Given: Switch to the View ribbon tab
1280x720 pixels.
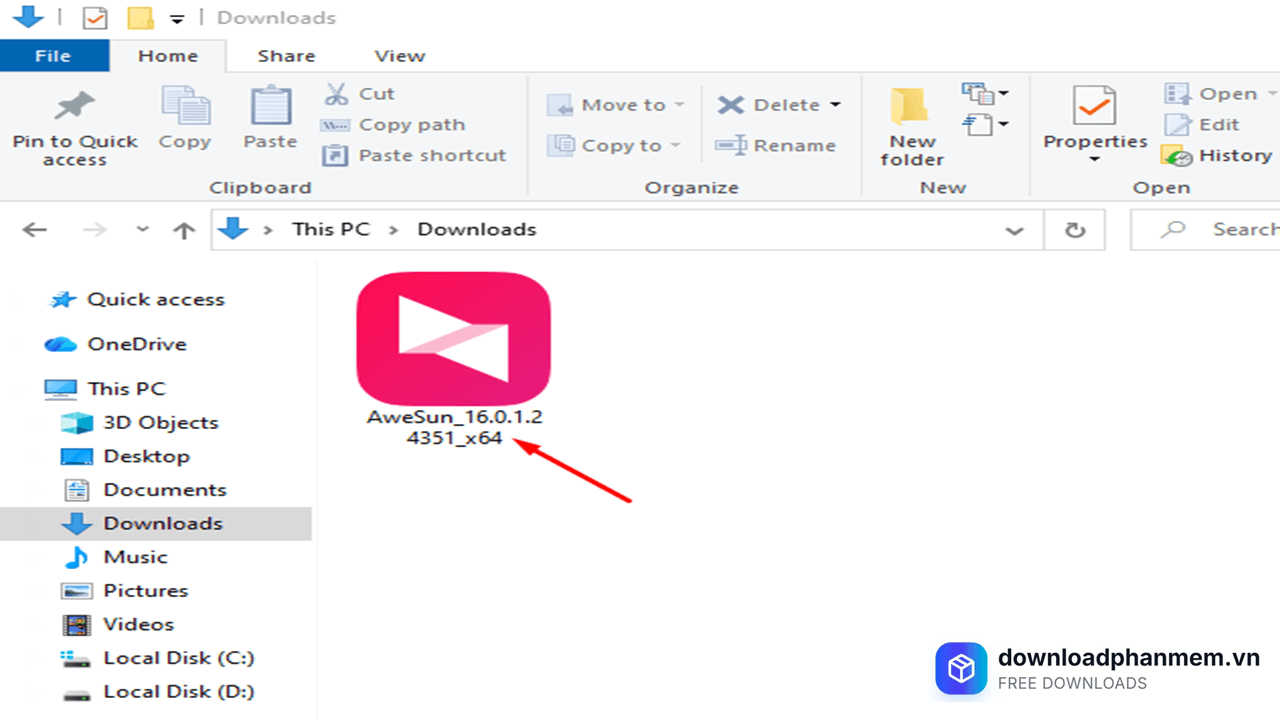Looking at the screenshot, I should coord(399,56).
